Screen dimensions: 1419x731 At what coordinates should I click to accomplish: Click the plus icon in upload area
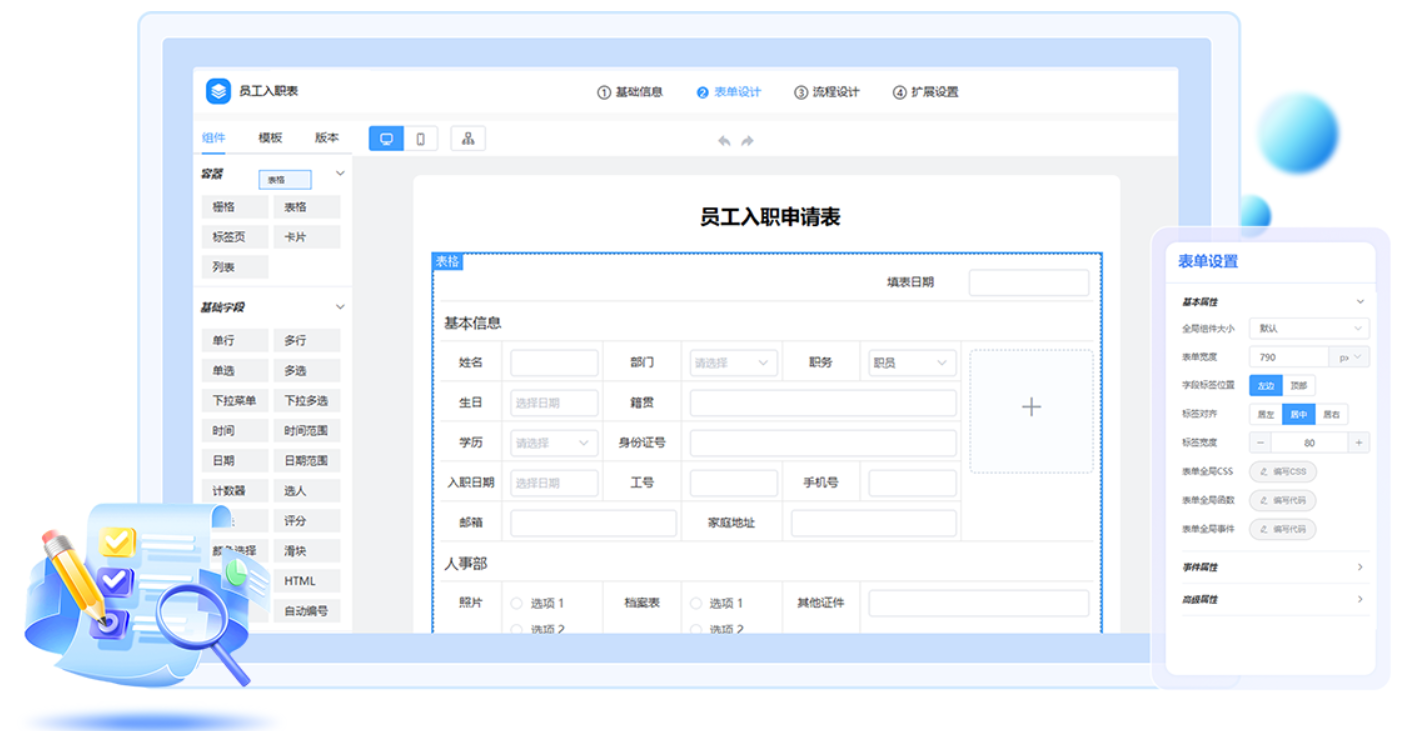1031,408
